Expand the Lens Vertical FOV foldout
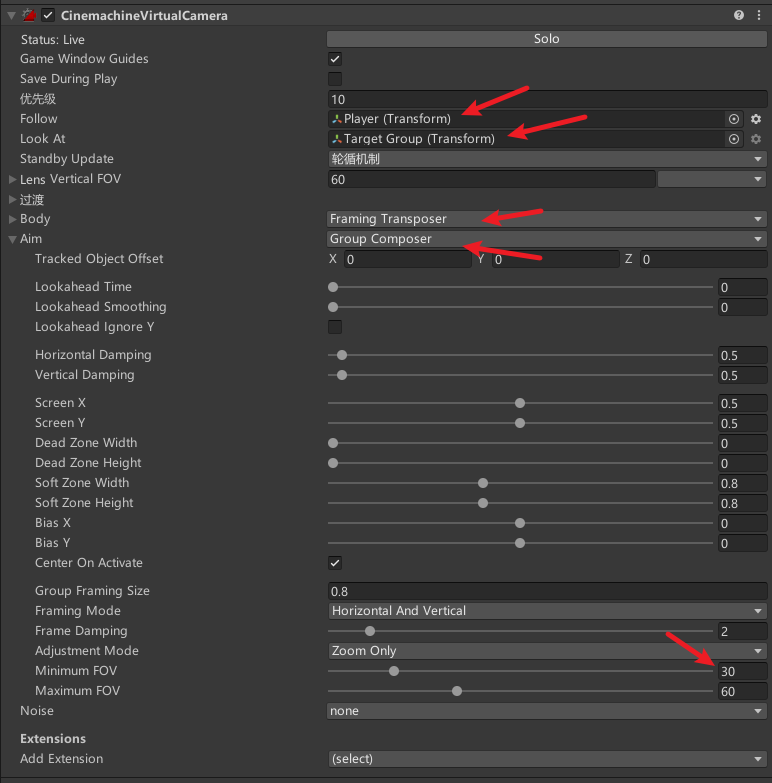The image size is (772, 783). [12, 179]
